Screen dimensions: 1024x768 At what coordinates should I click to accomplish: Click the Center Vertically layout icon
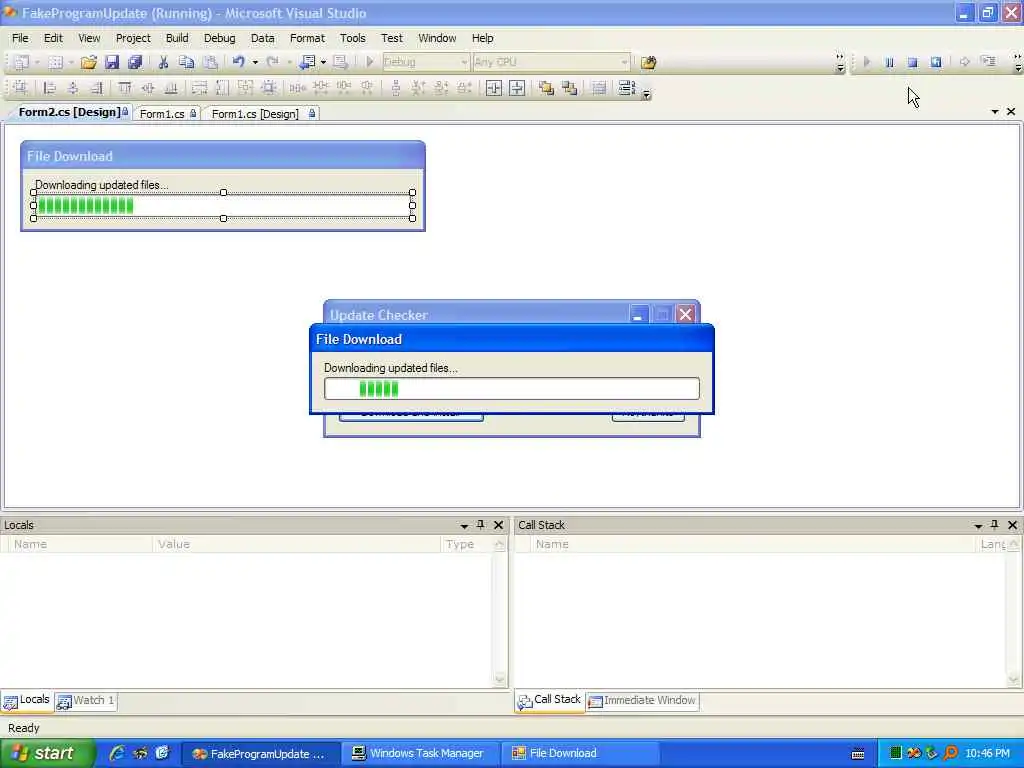click(x=517, y=88)
